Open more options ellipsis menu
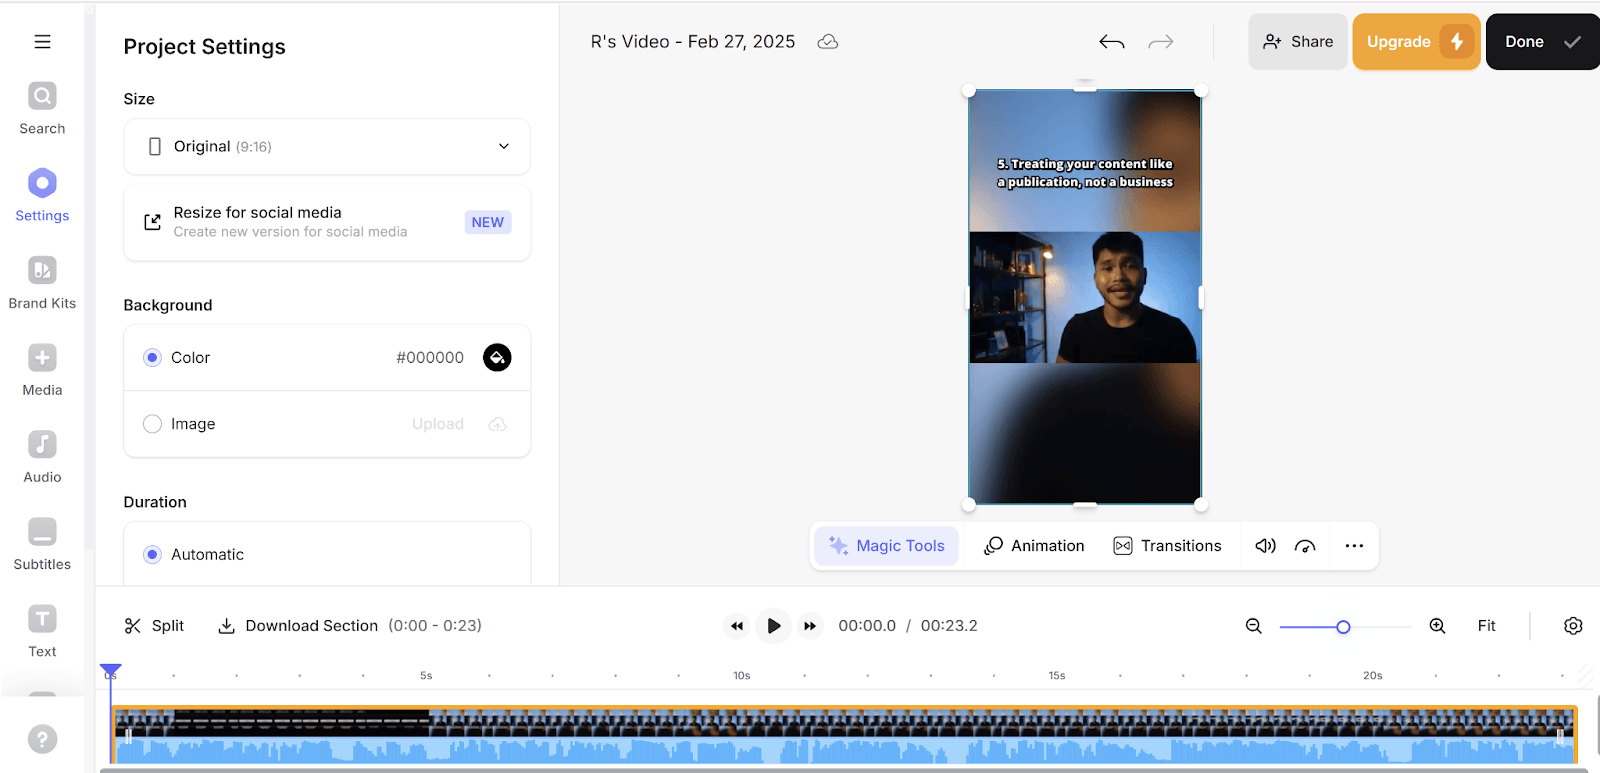This screenshot has width=1600, height=773. click(x=1354, y=546)
